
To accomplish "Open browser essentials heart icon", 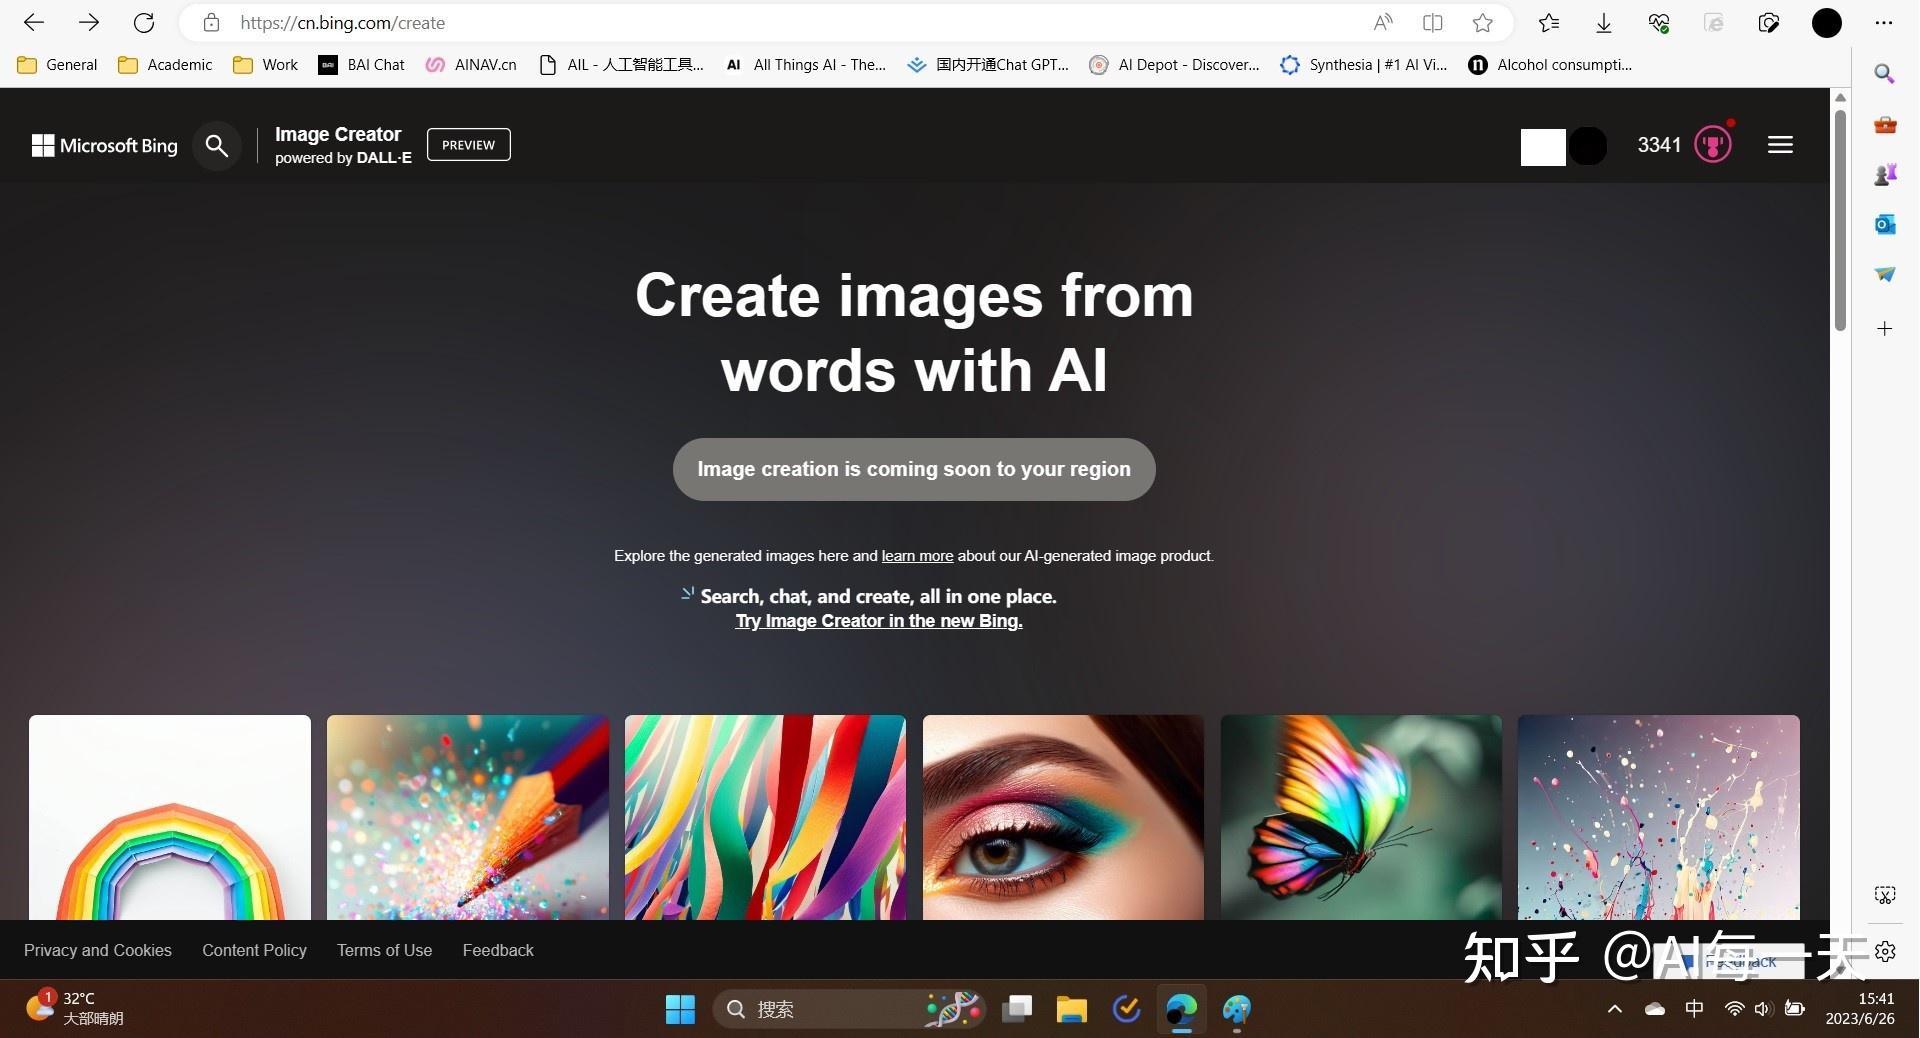I will point(1658,22).
